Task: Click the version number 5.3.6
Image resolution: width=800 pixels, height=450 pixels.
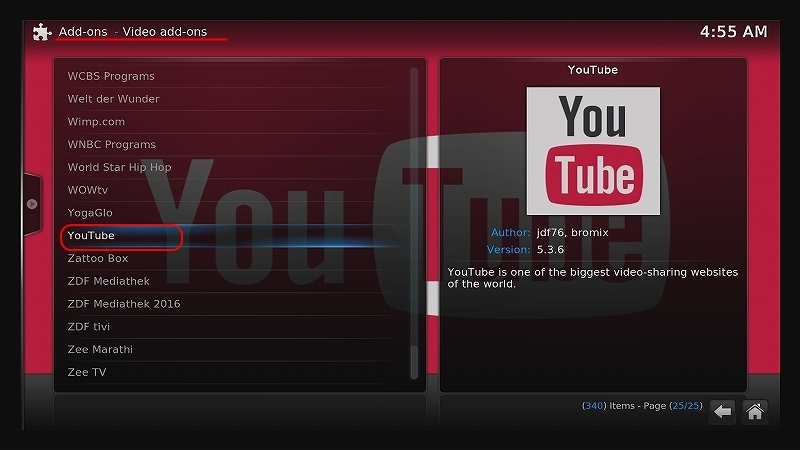Action: tap(550, 249)
